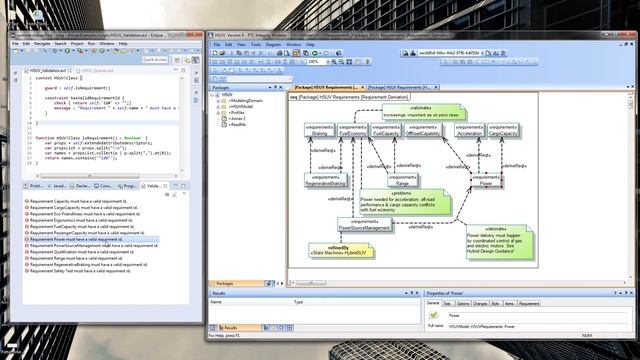Maximize the Eclipse editor area
Screen dimensions: 640x360
(183, 70)
